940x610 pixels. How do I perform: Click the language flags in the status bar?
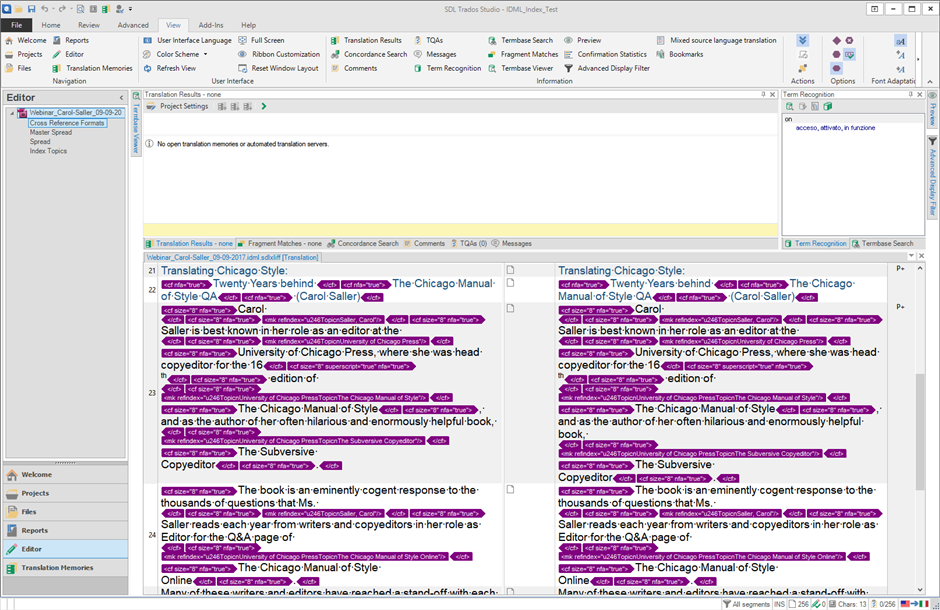click(x=914, y=604)
